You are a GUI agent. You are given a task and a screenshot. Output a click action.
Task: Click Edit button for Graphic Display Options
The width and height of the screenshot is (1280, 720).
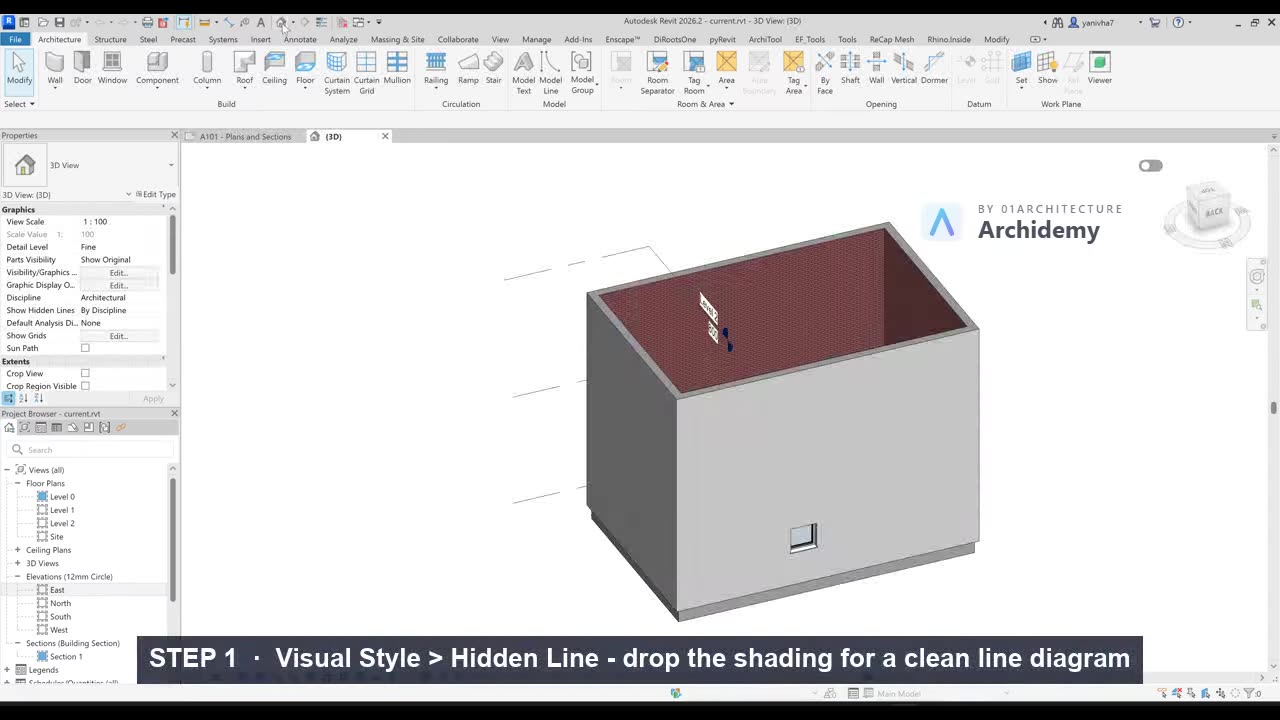tap(118, 286)
